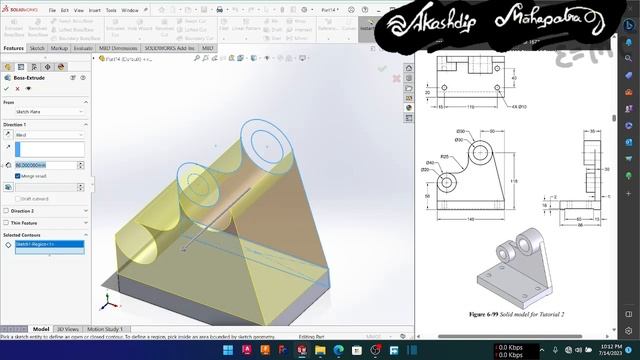
Task: Switch to the Evaluate ribbon tab
Action: click(83, 48)
